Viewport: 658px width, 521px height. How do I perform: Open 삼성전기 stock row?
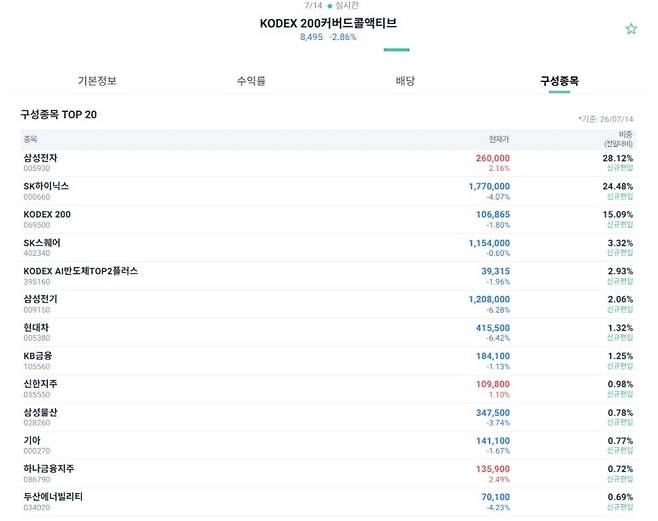[x=328, y=304]
